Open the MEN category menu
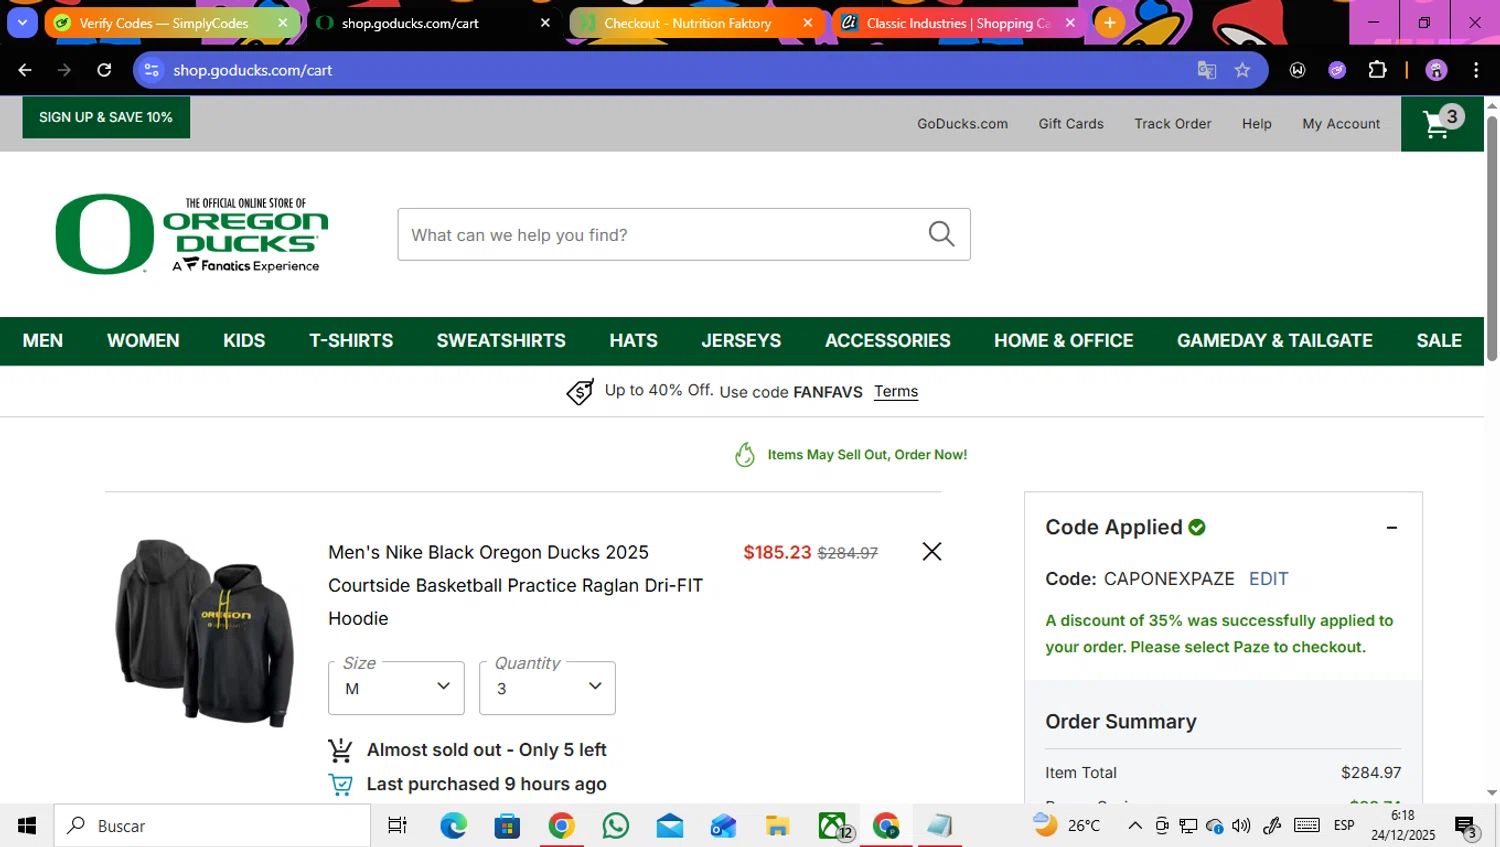 43,341
